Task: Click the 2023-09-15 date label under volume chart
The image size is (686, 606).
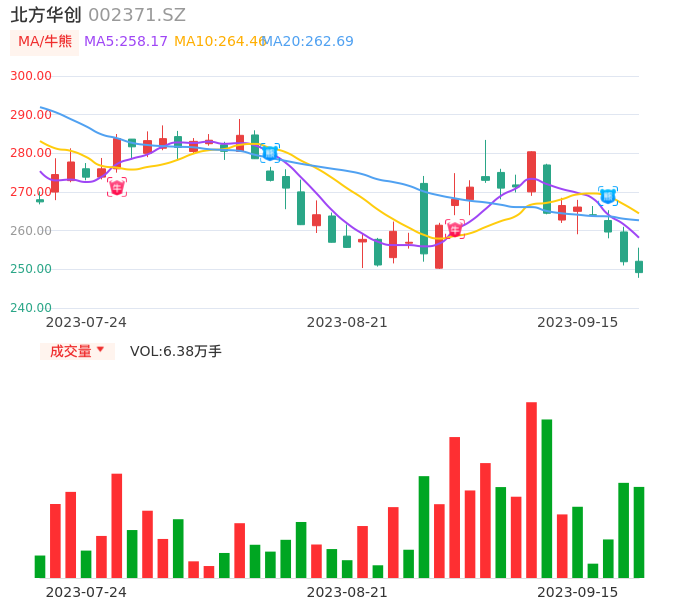Action: click(x=578, y=592)
